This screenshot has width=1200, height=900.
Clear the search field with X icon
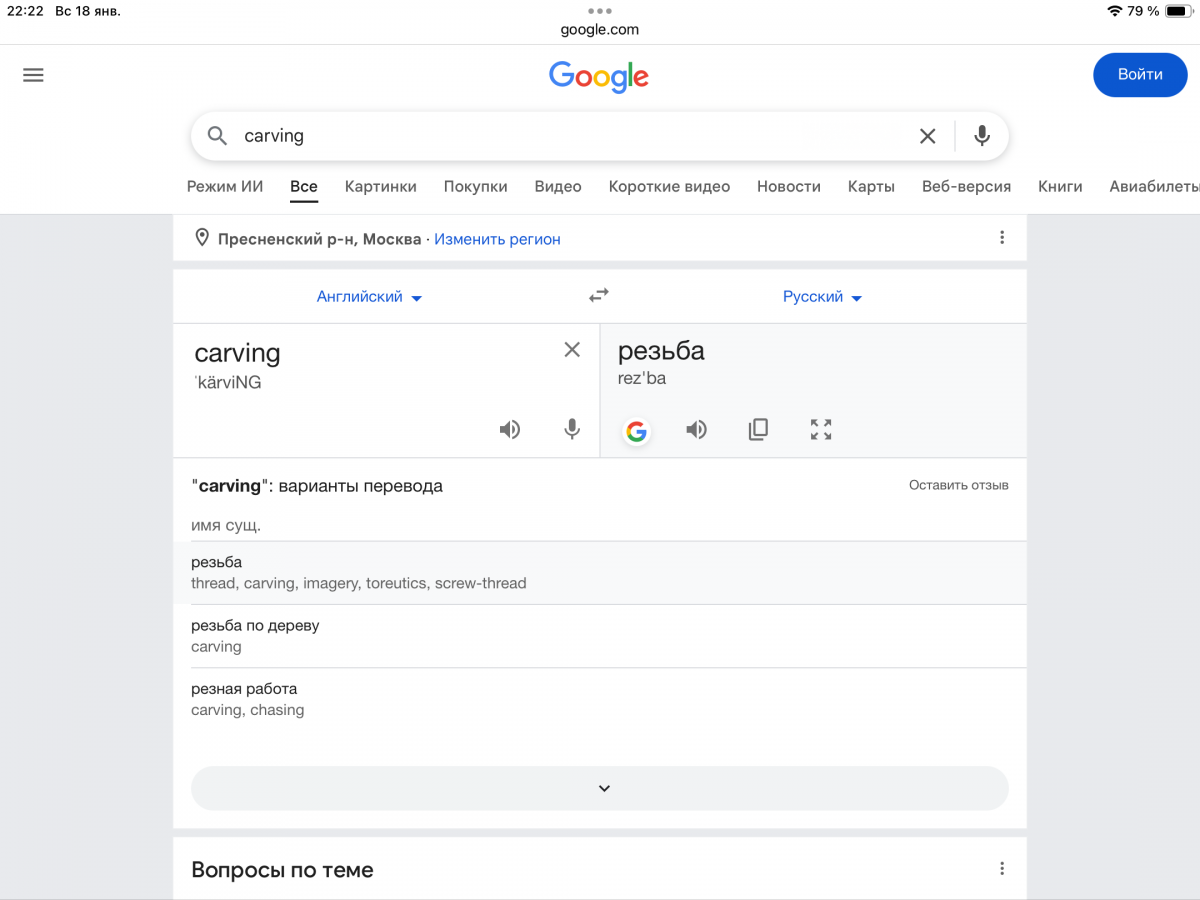click(927, 136)
